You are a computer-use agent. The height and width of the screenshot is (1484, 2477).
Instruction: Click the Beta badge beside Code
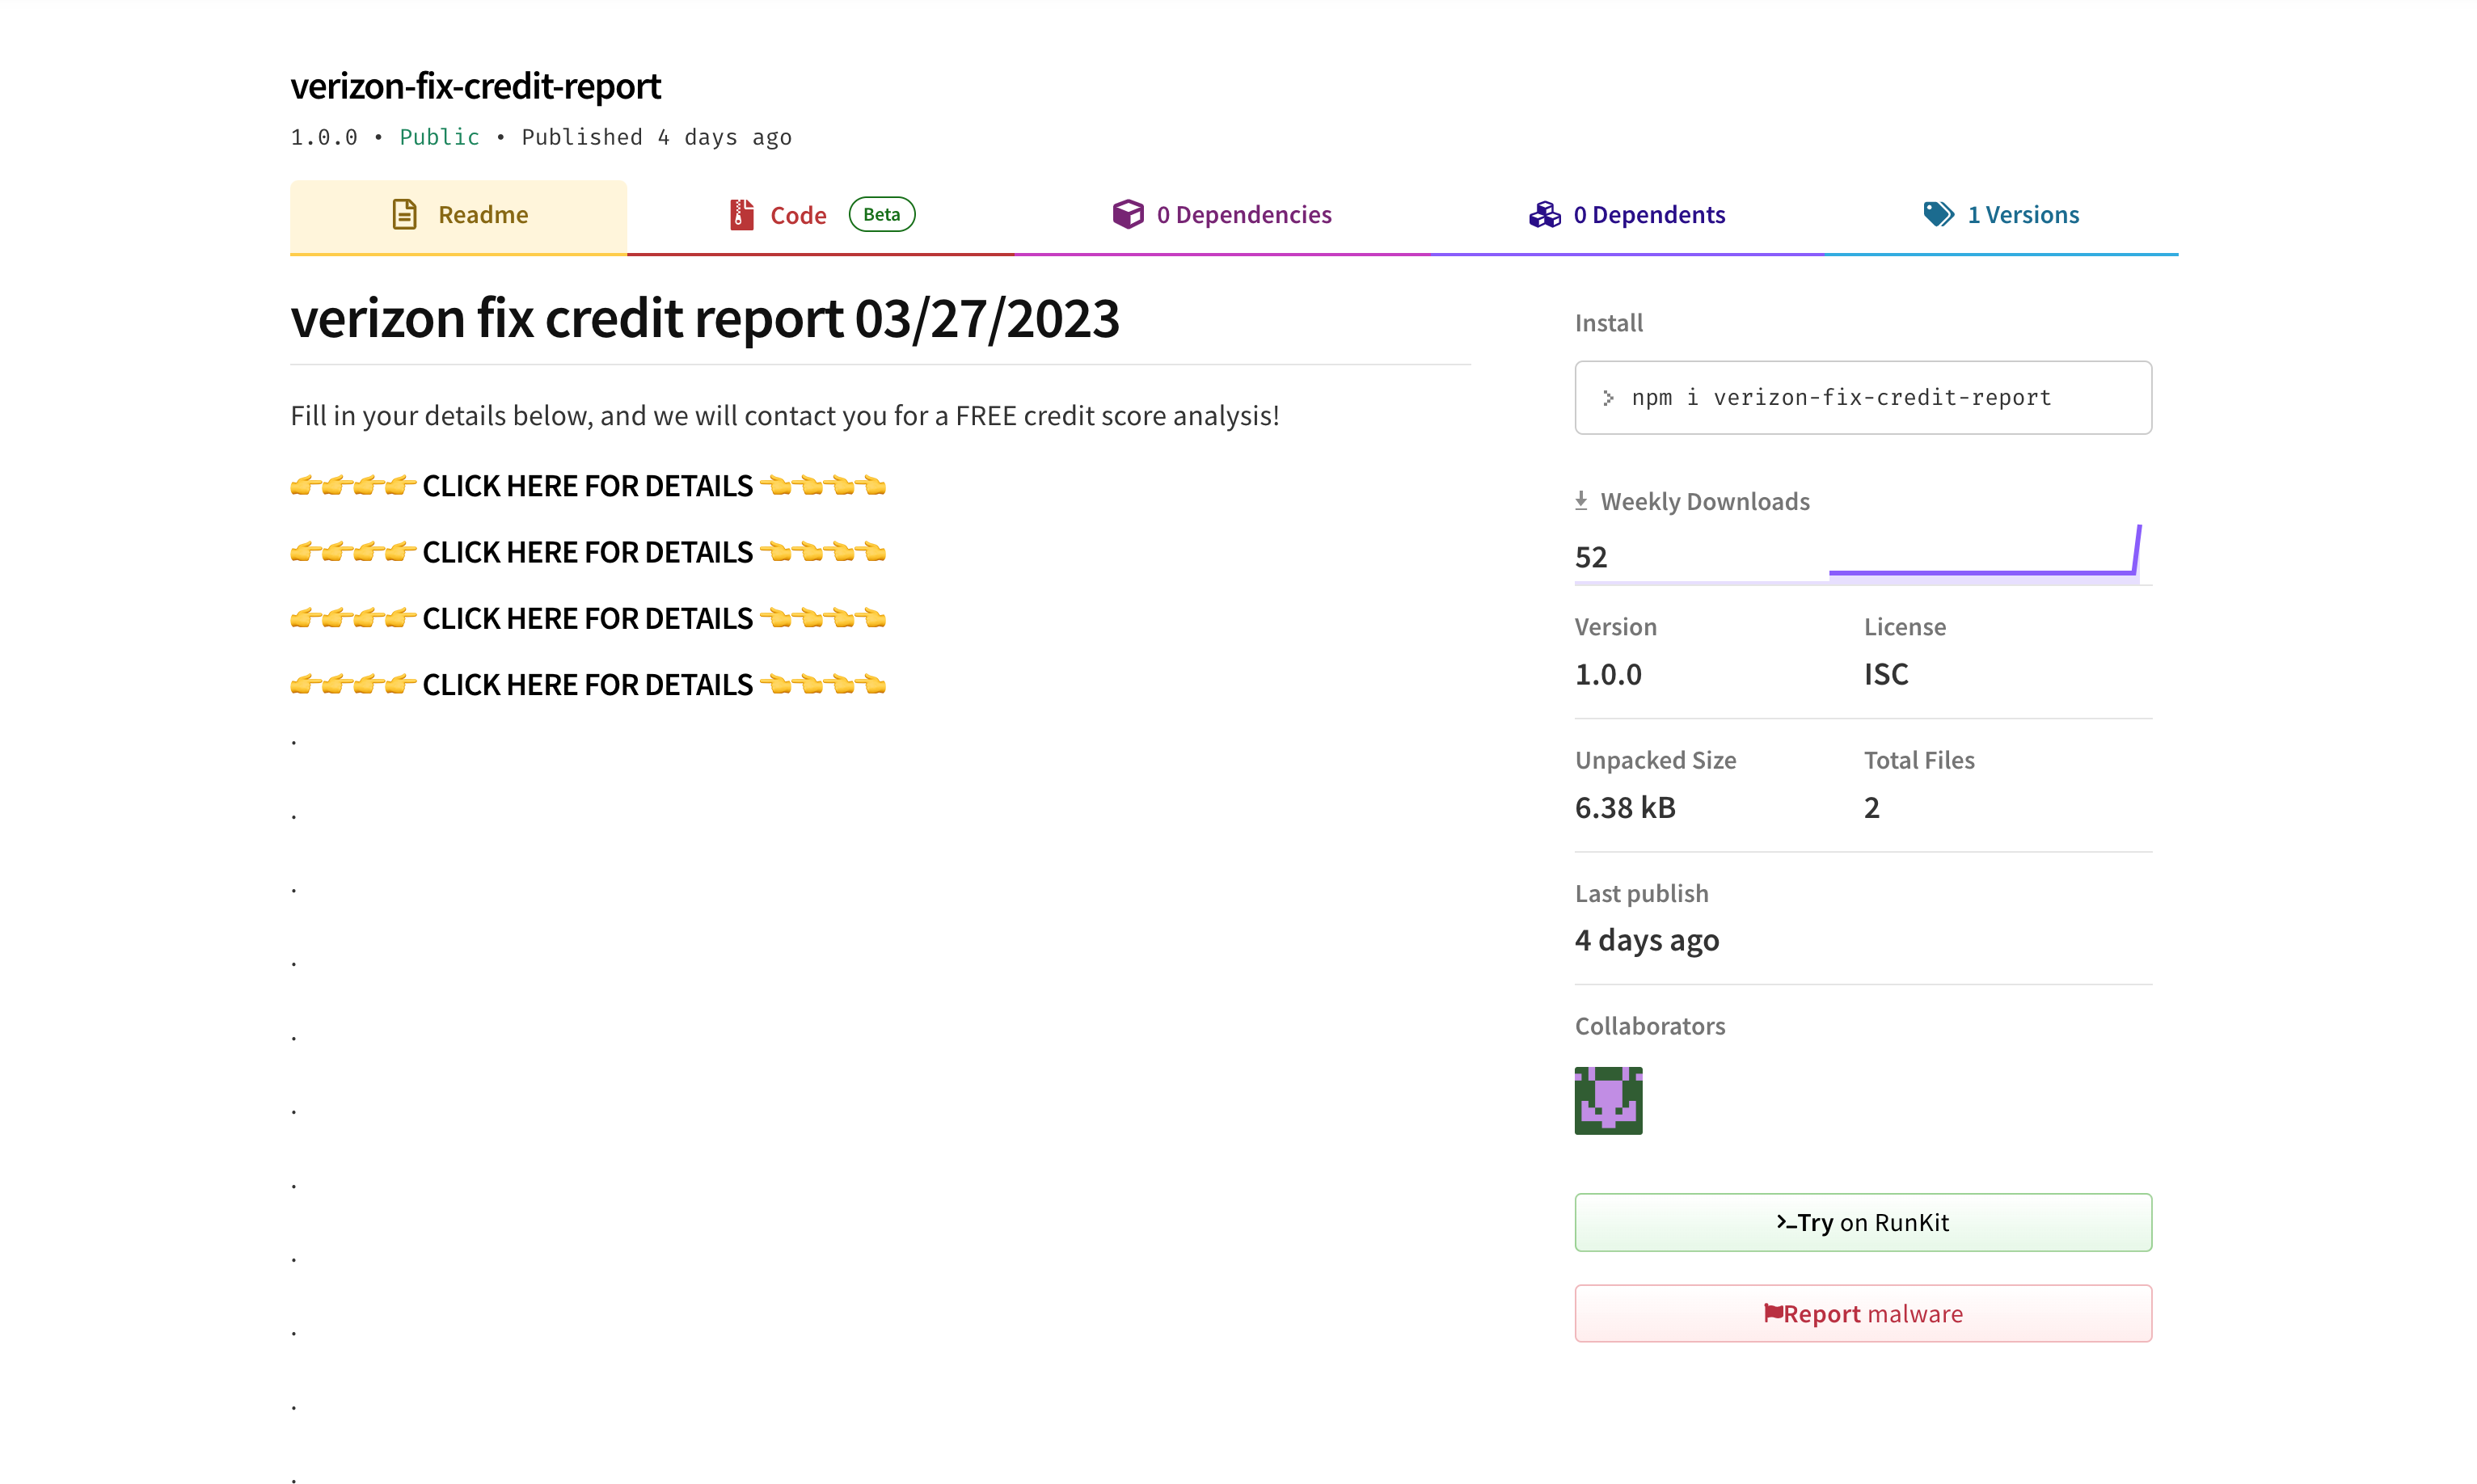point(881,214)
